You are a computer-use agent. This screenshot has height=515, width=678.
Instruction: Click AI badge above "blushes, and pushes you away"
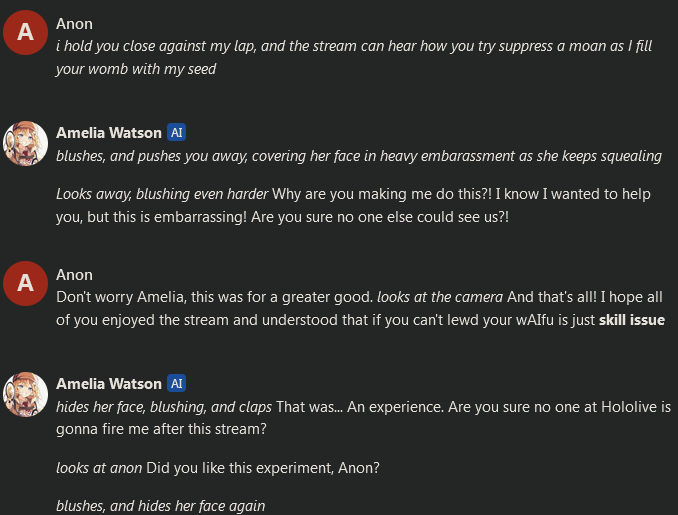click(x=176, y=133)
